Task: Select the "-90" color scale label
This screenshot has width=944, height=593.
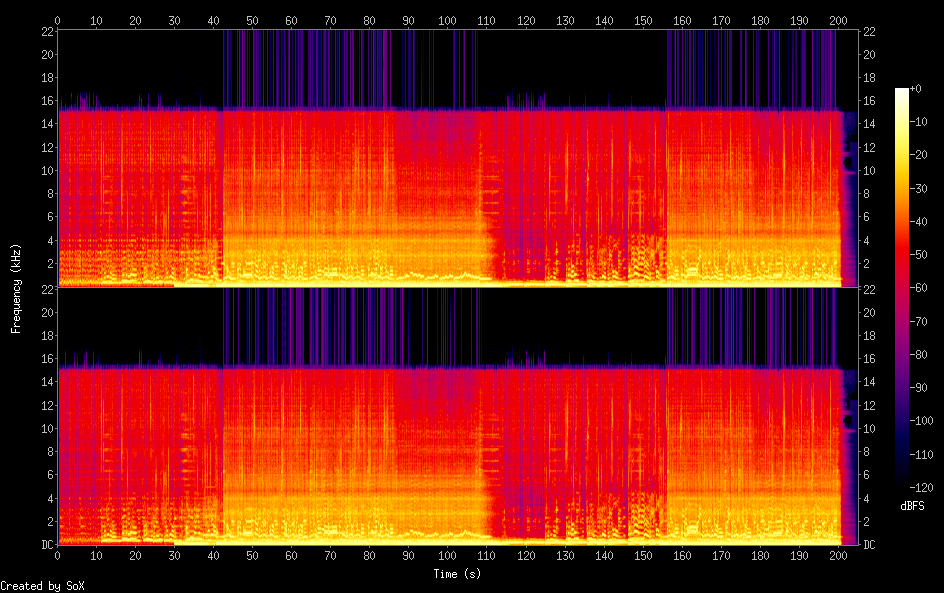Action: tap(918, 388)
